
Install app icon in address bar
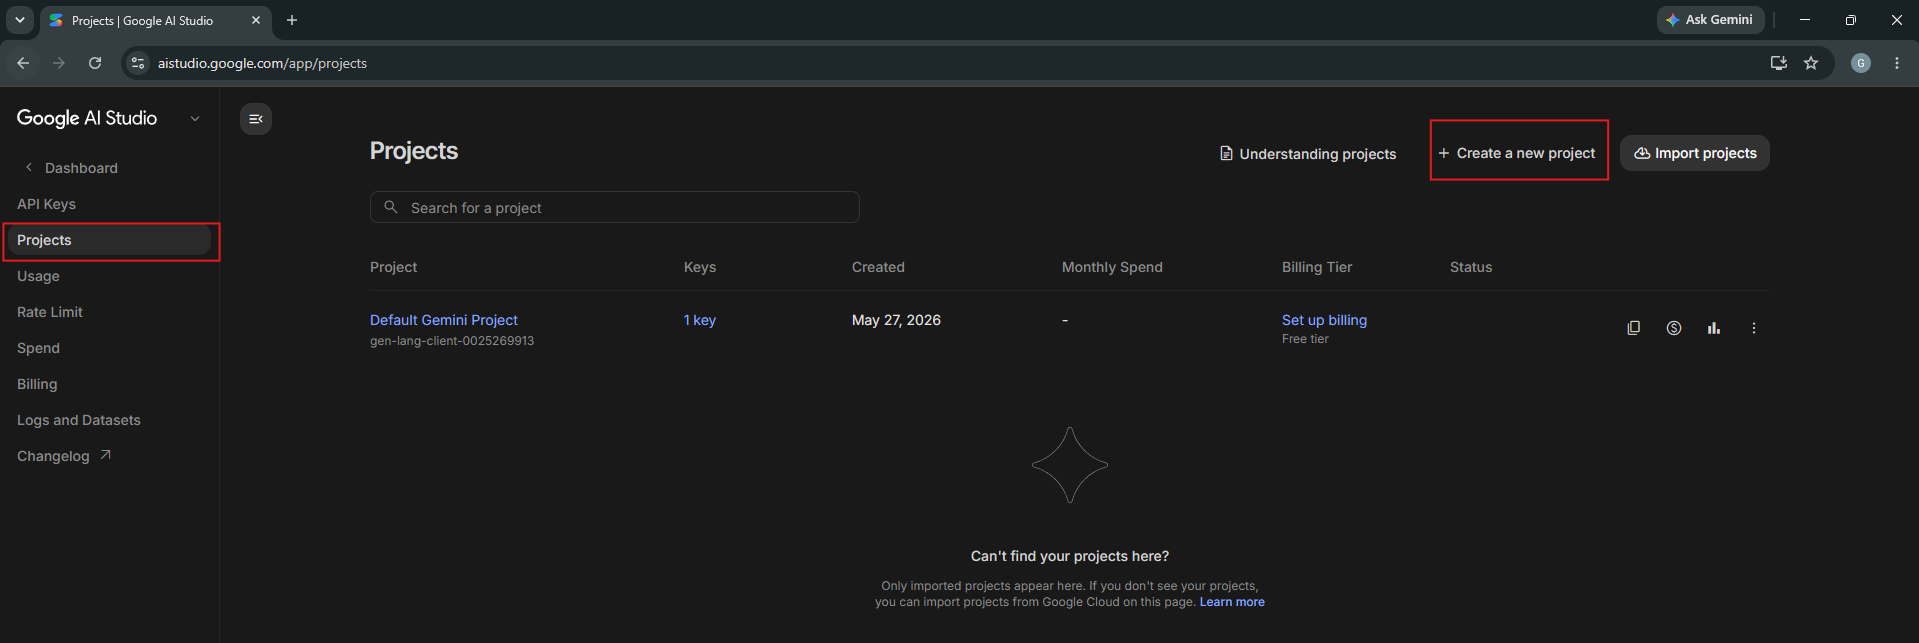pos(1779,63)
